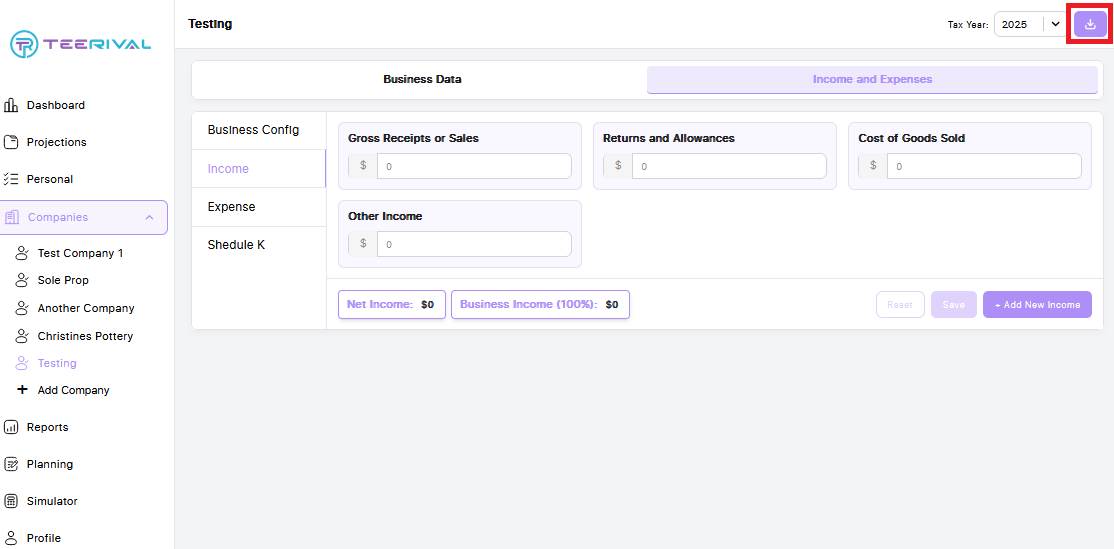
Task: Open Planning via its notepad icon
Action: pyautogui.click(x=11, y=464)
